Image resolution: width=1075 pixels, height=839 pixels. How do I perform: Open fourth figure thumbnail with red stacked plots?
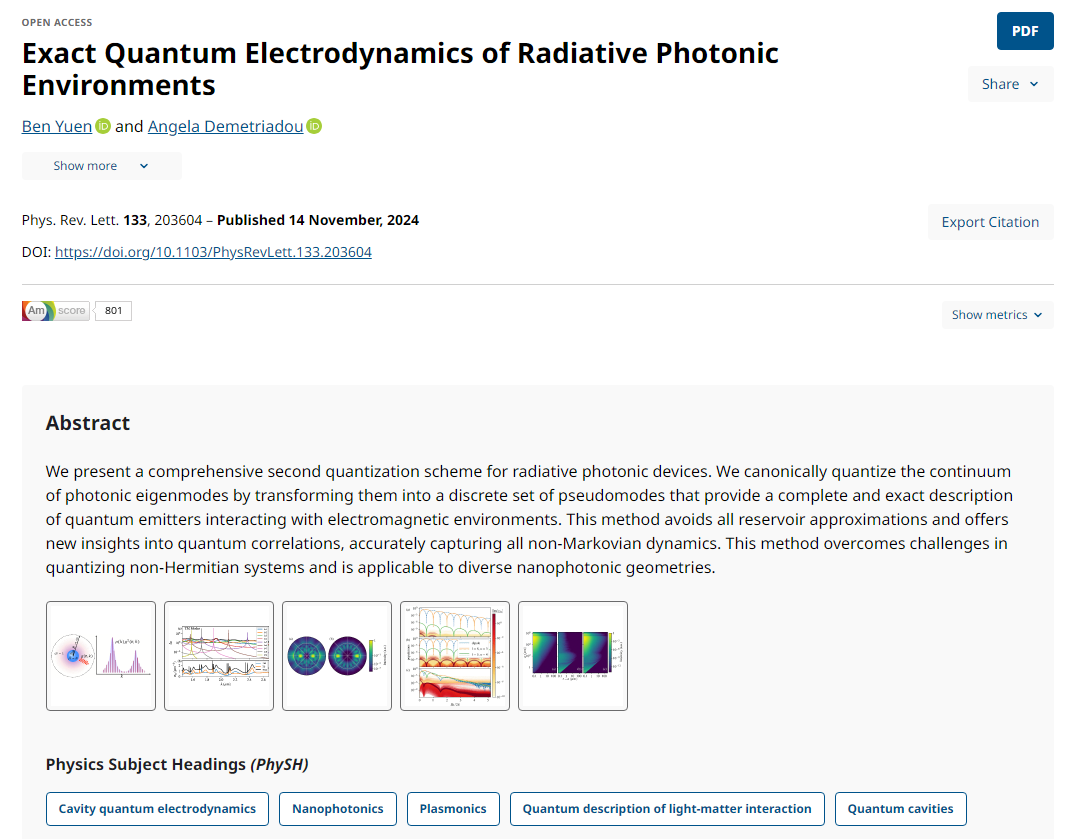tap(455, 656)
